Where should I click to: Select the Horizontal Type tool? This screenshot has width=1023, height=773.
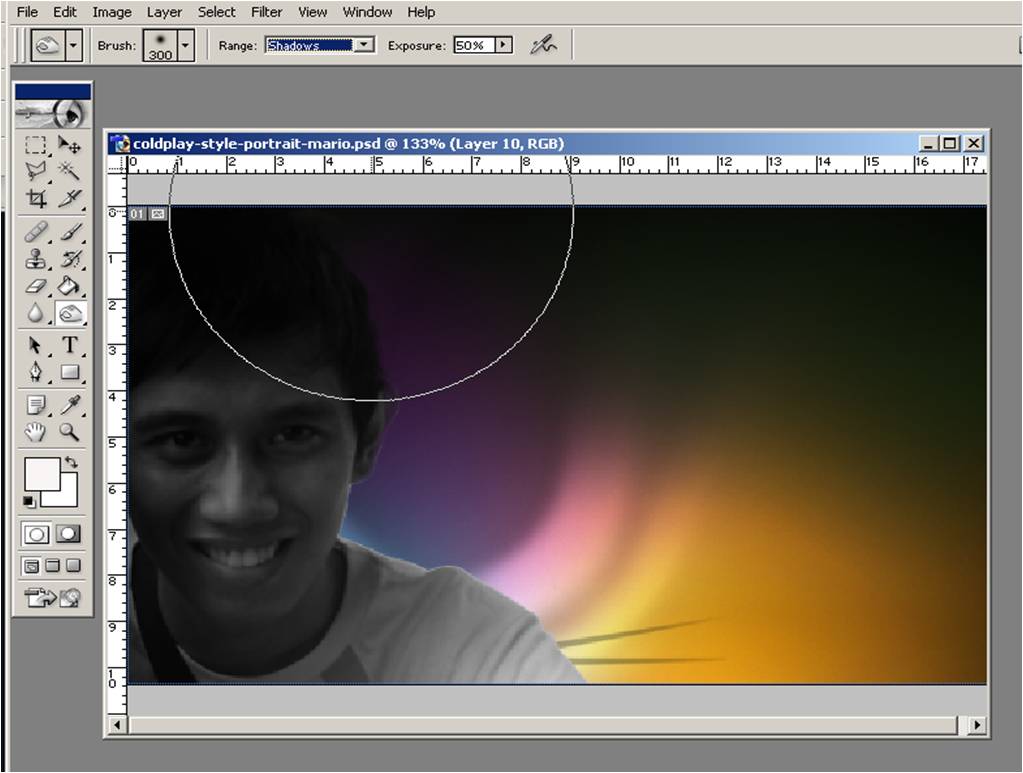[70, 345]
